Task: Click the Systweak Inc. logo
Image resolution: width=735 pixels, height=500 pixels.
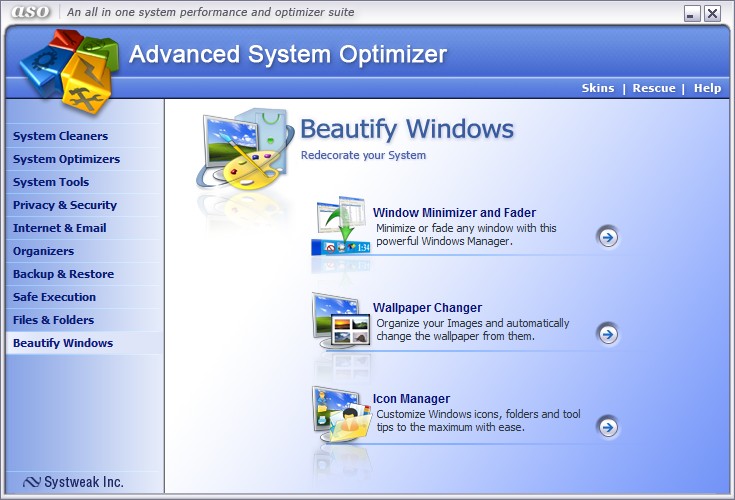Action: (73, 482)
